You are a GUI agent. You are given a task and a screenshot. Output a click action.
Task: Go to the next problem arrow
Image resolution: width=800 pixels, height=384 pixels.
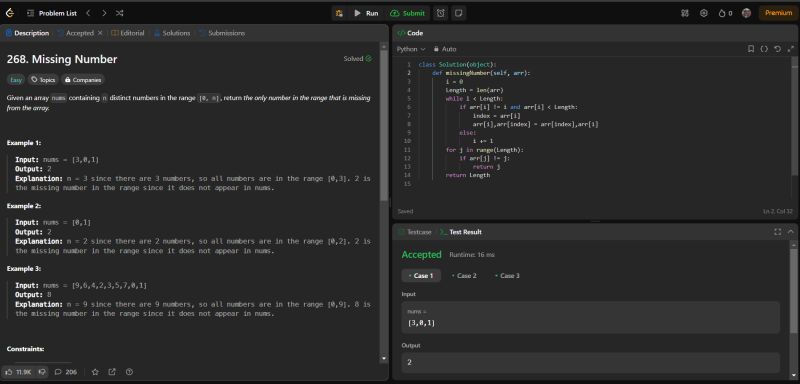[104, 13]
